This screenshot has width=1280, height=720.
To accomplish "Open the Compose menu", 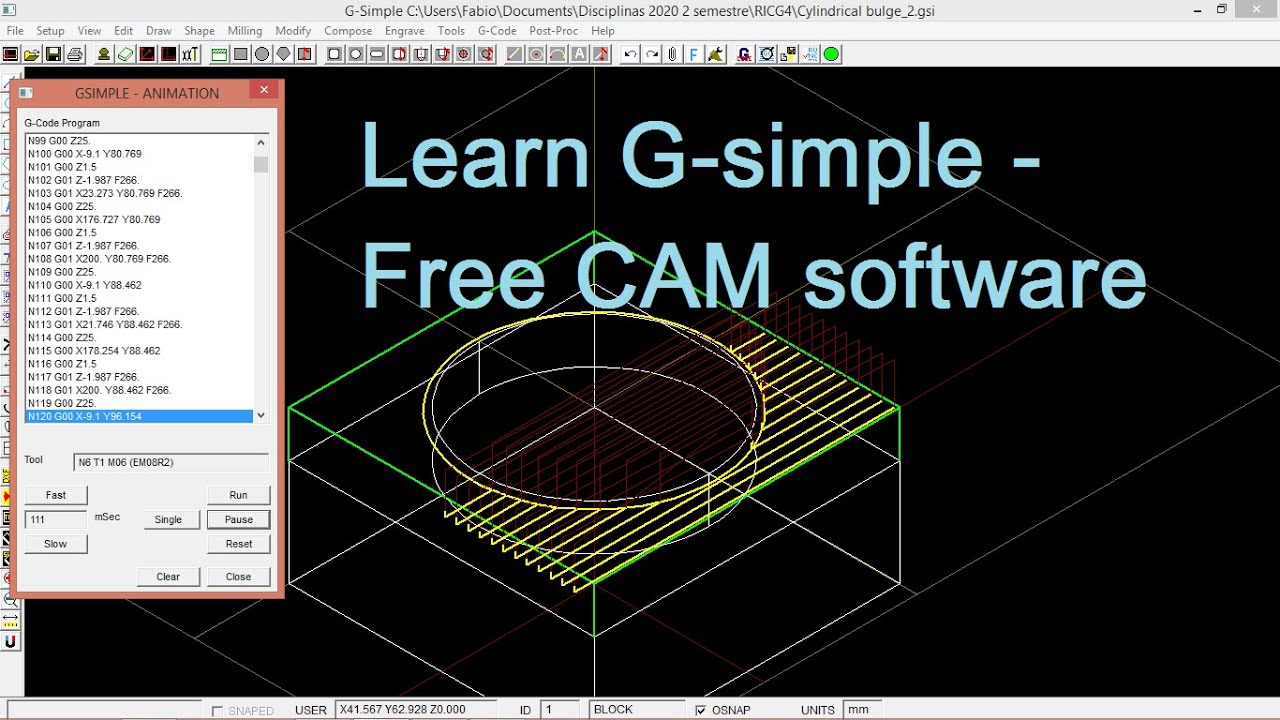I will click(x=348, y=31).
